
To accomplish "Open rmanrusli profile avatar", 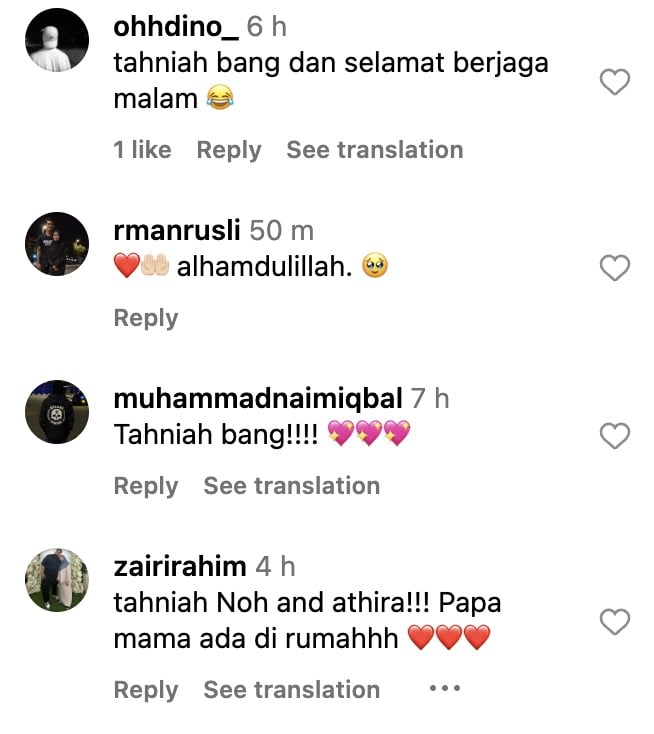I will click(57, 244).
